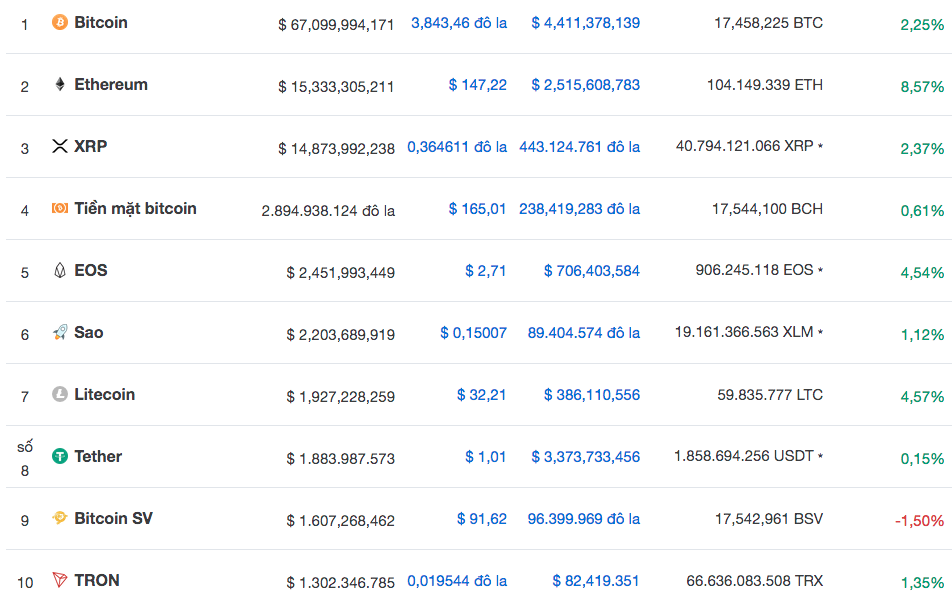952x594 pixels.
Task: Click the XRP cross logo icon
Action: coord(60,146)
